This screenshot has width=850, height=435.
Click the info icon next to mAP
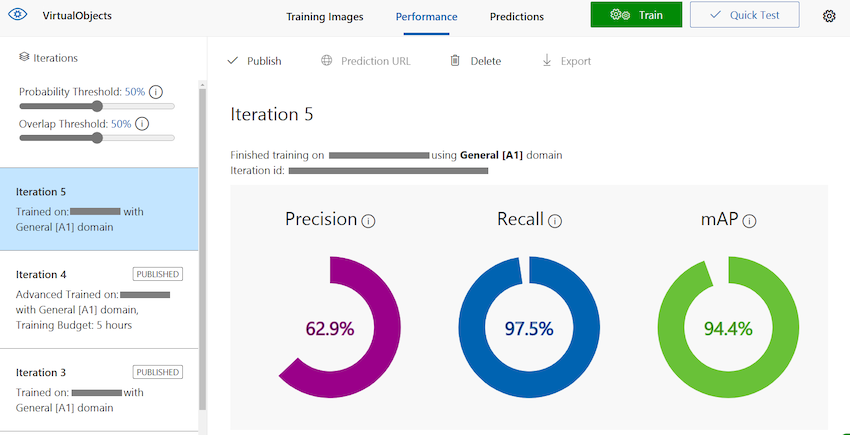click(750, 221)
